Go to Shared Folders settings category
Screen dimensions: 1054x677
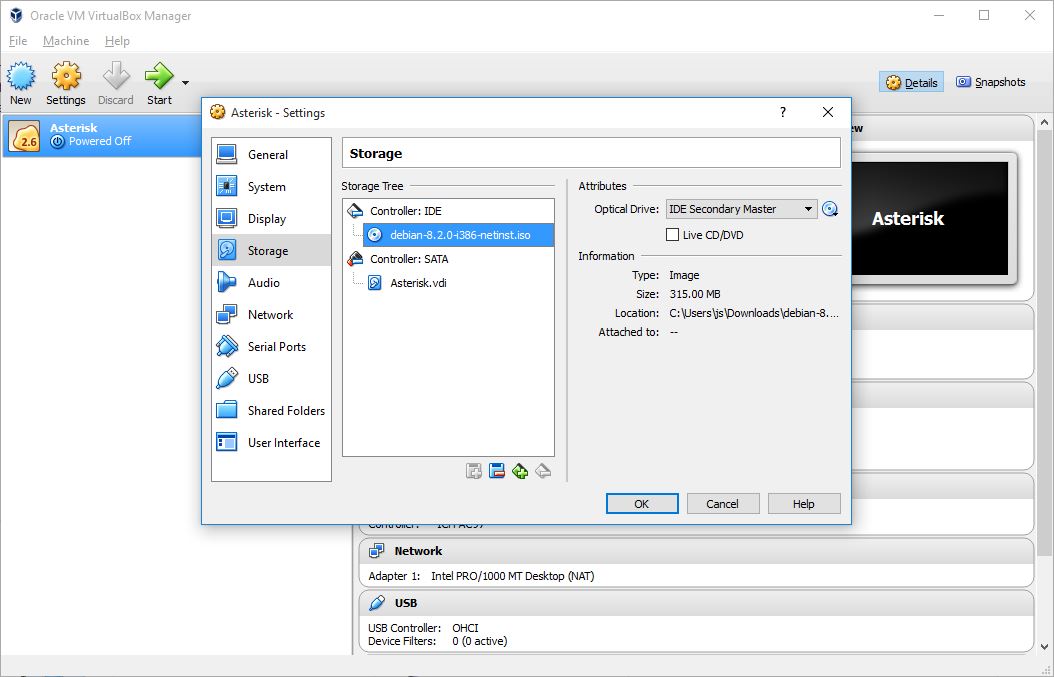point(272,411)
